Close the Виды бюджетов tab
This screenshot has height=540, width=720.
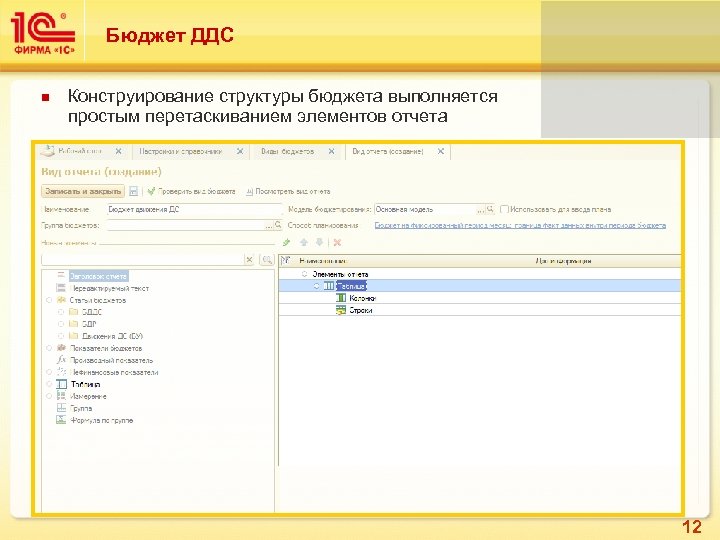[x=332, y=151]
